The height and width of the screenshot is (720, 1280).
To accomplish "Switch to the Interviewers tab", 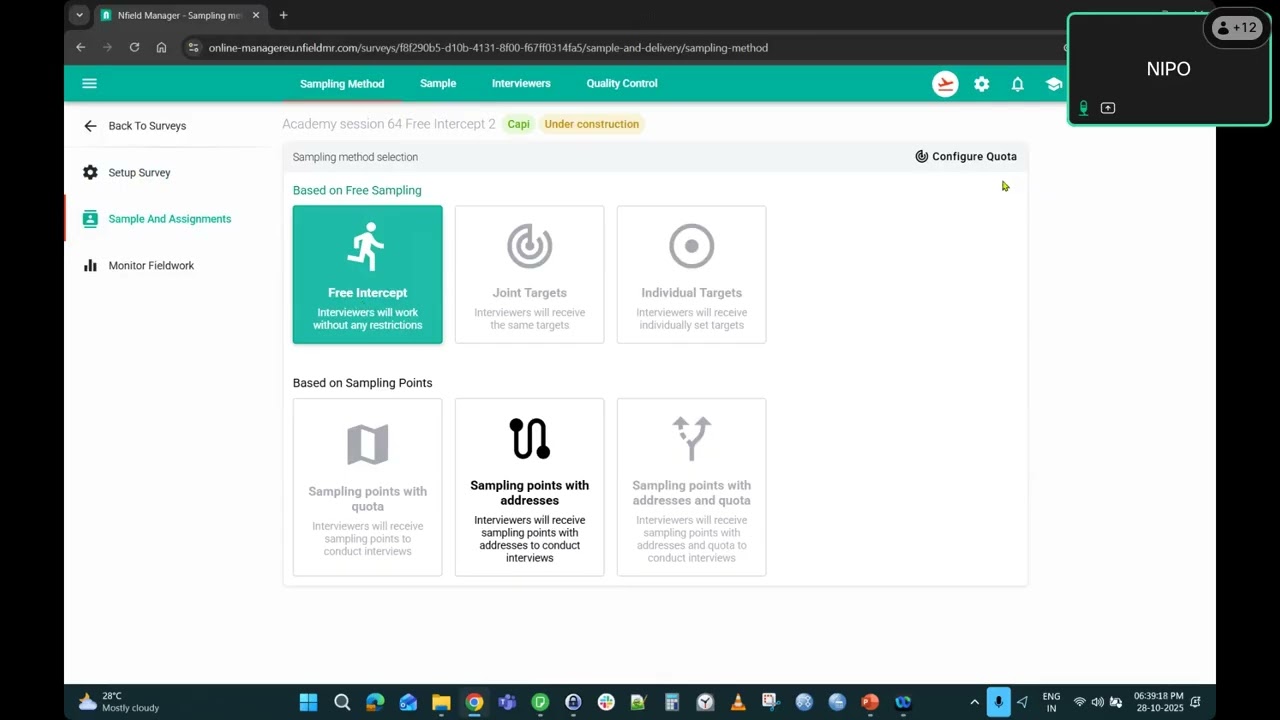I will [521, 84].
